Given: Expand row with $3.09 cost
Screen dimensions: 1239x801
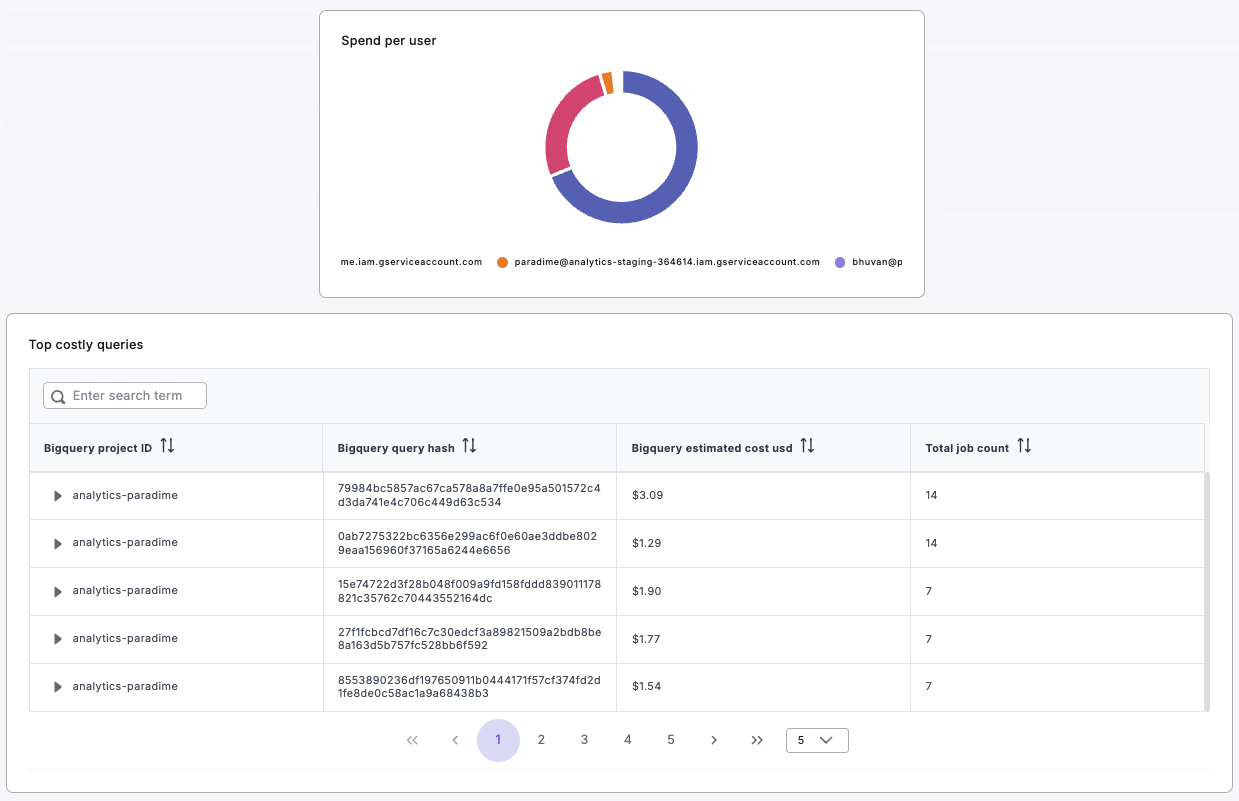Looking at the screenshot, I should (x=58, y=496).
